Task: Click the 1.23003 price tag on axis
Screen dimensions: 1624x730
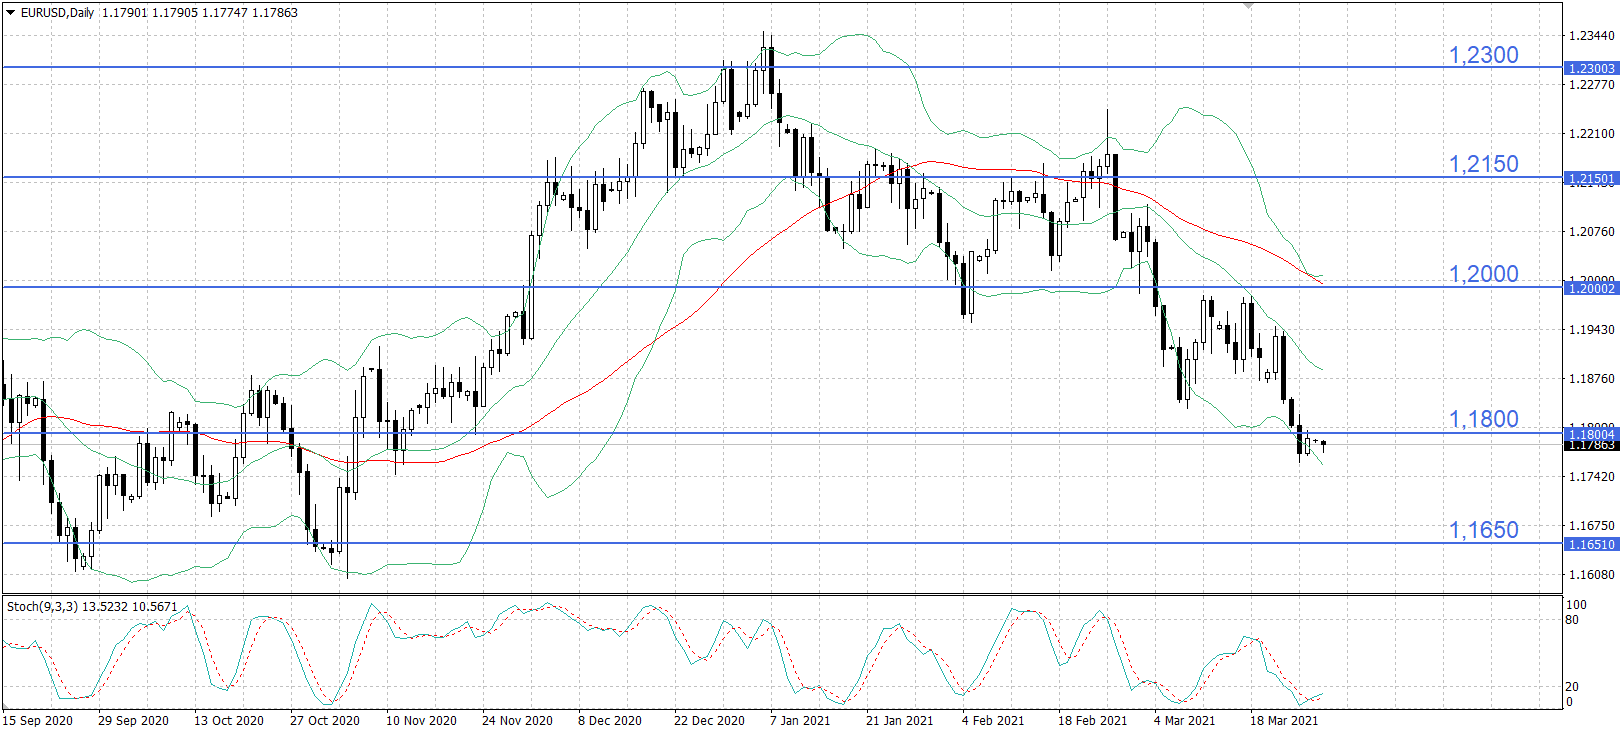Action: 1591,68
